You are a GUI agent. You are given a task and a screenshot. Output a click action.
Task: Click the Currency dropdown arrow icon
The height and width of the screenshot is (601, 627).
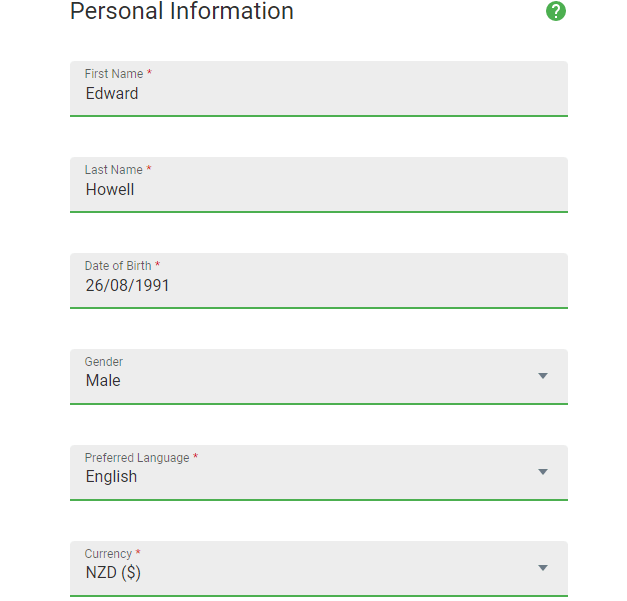542,568
